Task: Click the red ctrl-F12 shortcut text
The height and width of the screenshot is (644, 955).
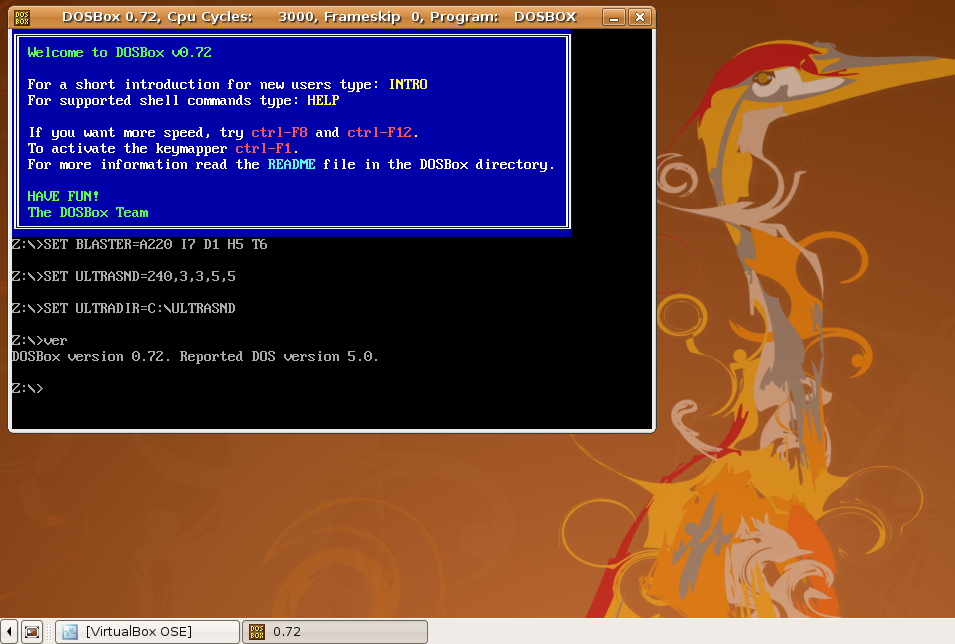Action: 380,132
